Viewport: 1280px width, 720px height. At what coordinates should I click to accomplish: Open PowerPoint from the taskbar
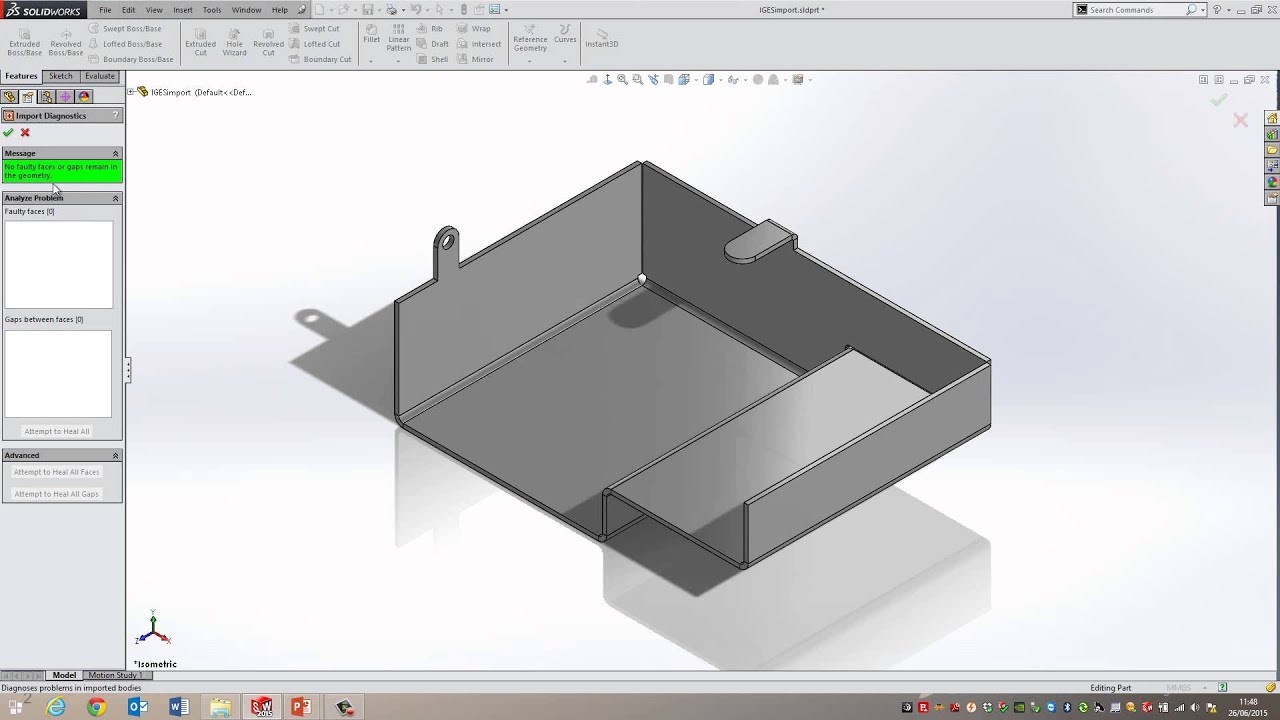(x=300, y=707)
